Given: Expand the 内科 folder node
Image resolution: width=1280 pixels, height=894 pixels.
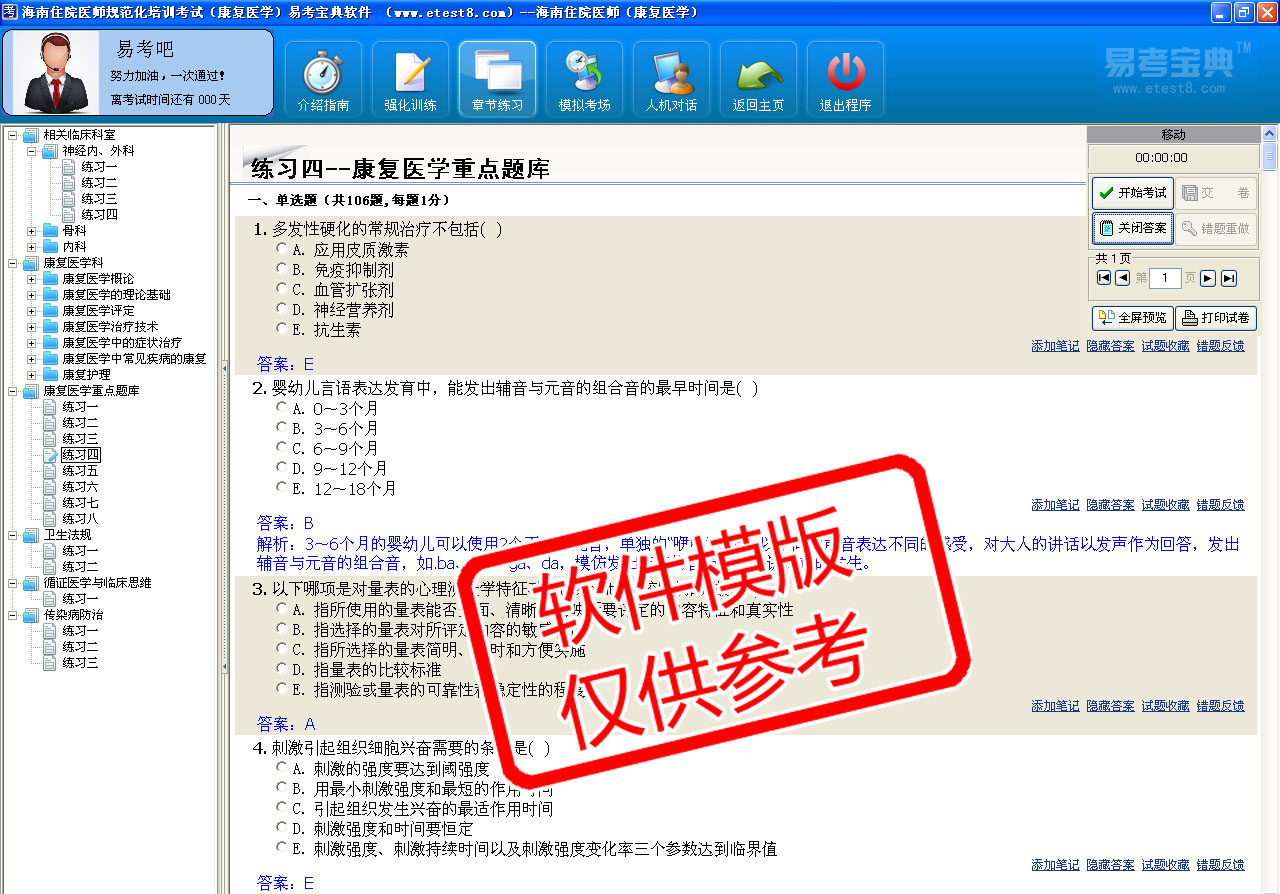Looking at the screenshot, I should point(32,247).
